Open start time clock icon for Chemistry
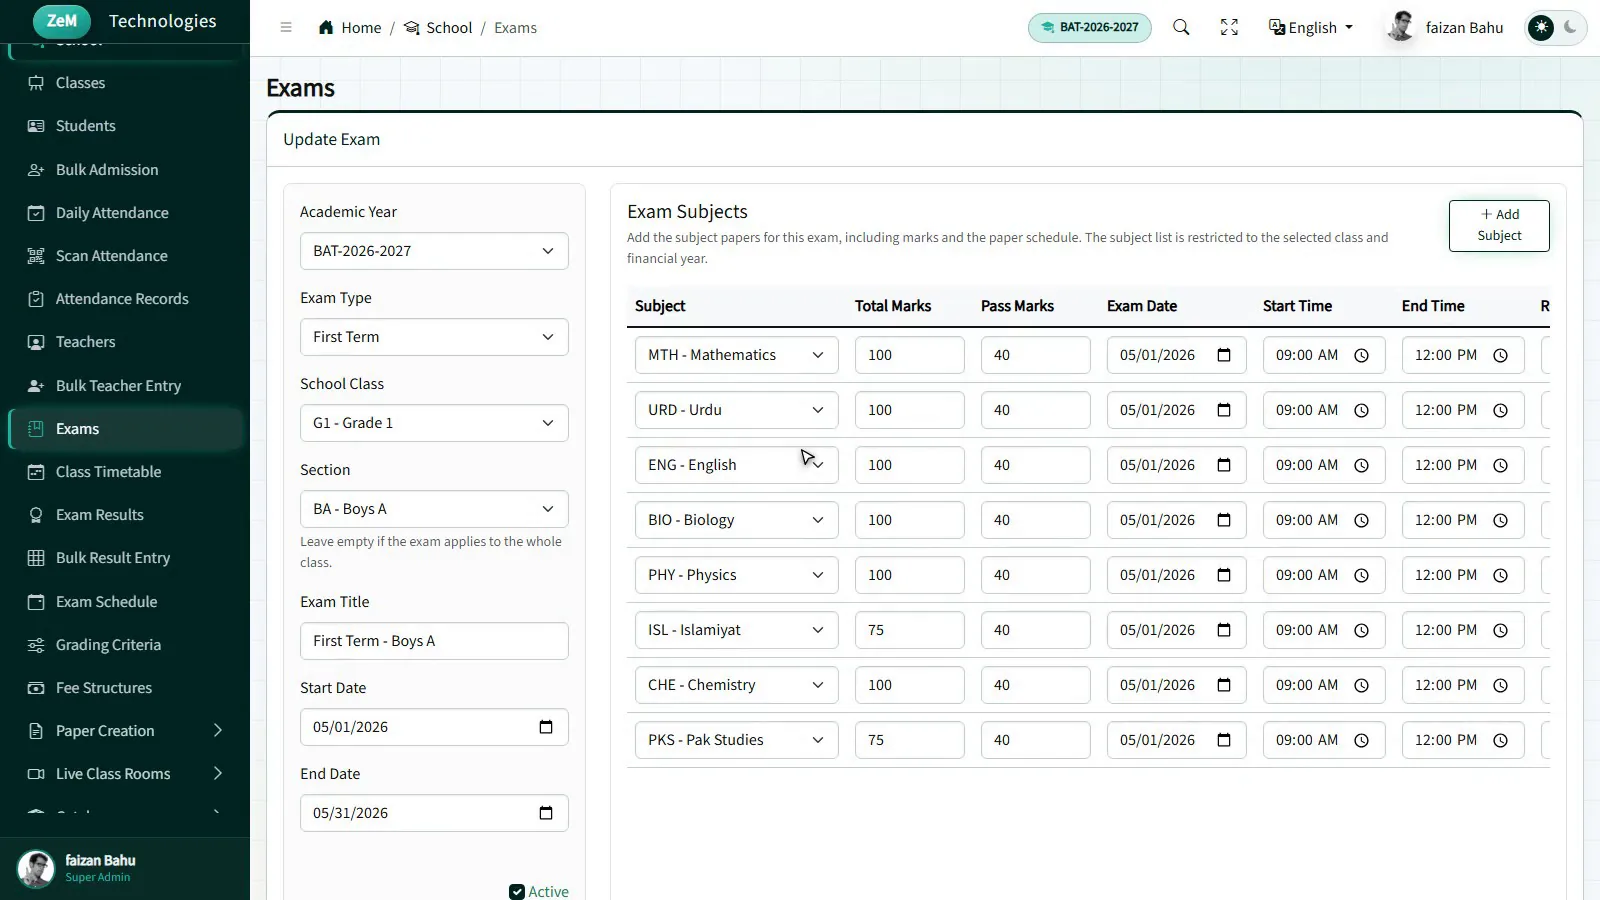Screen dimensions: 1600x900 pos(1361,685)
